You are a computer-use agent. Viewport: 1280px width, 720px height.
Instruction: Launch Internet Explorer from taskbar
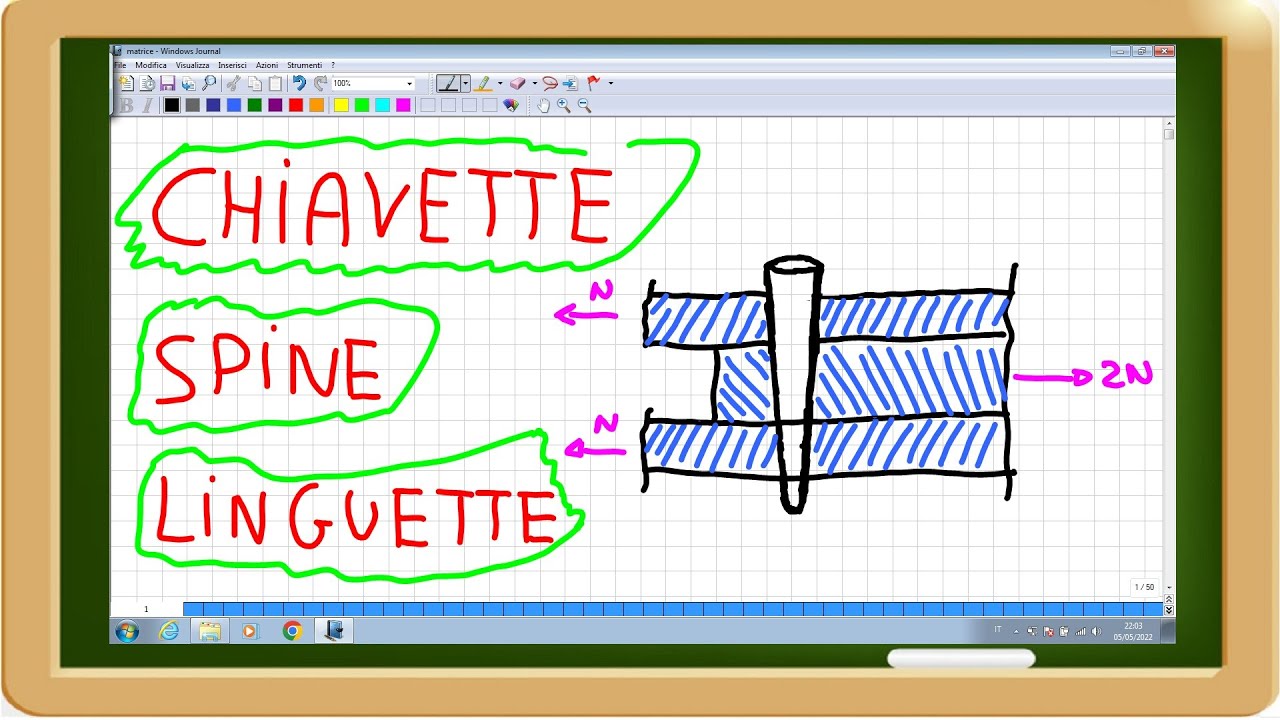coord(169,631)
